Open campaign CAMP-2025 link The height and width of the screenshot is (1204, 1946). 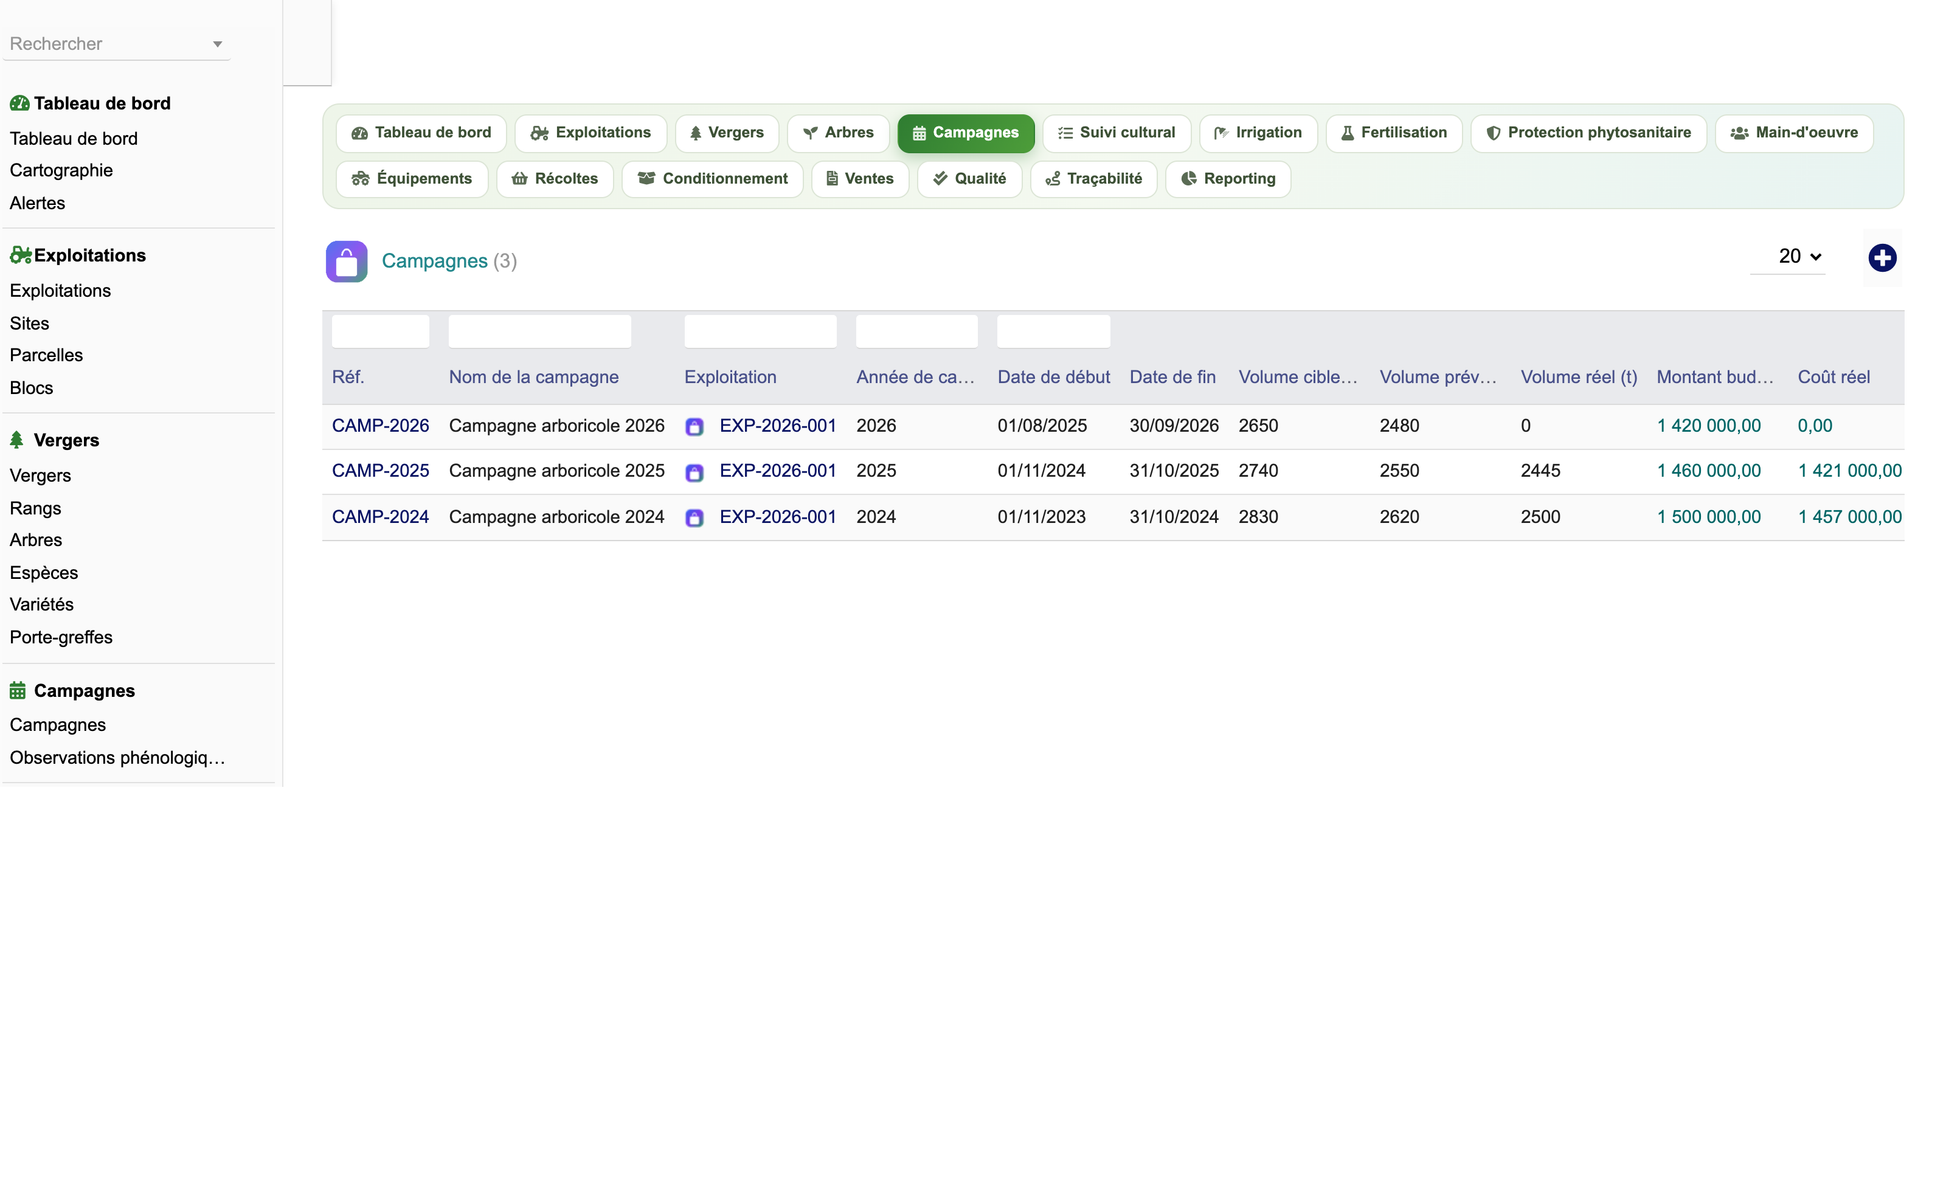click(x=380, y=471)
